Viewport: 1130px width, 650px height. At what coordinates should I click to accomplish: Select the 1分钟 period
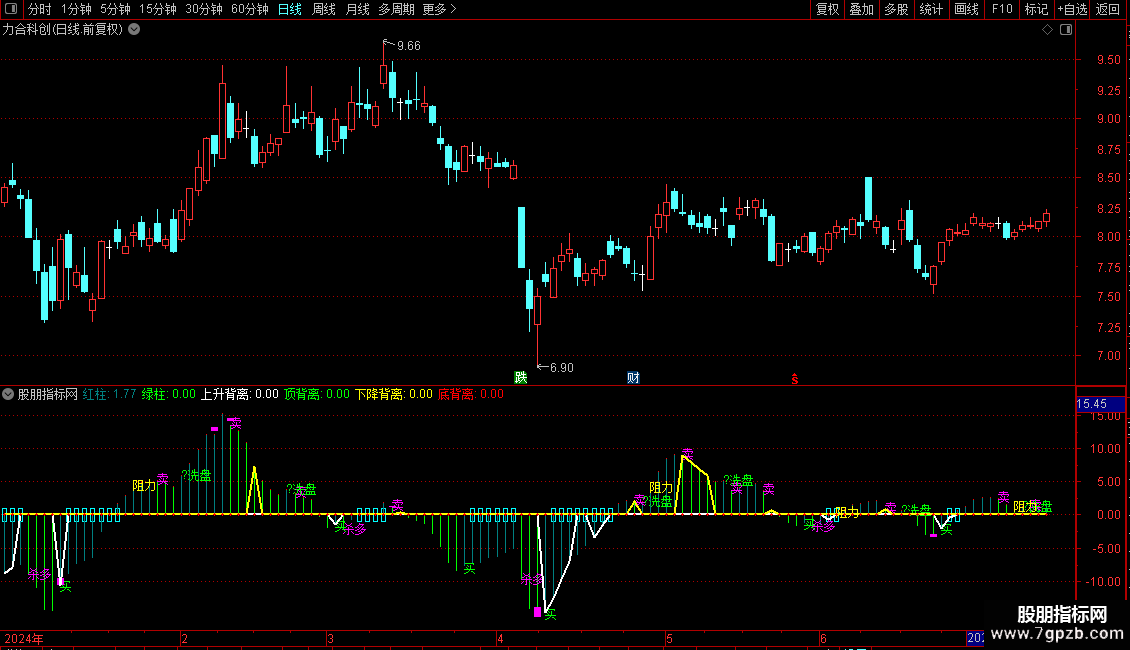click(76, 9)
